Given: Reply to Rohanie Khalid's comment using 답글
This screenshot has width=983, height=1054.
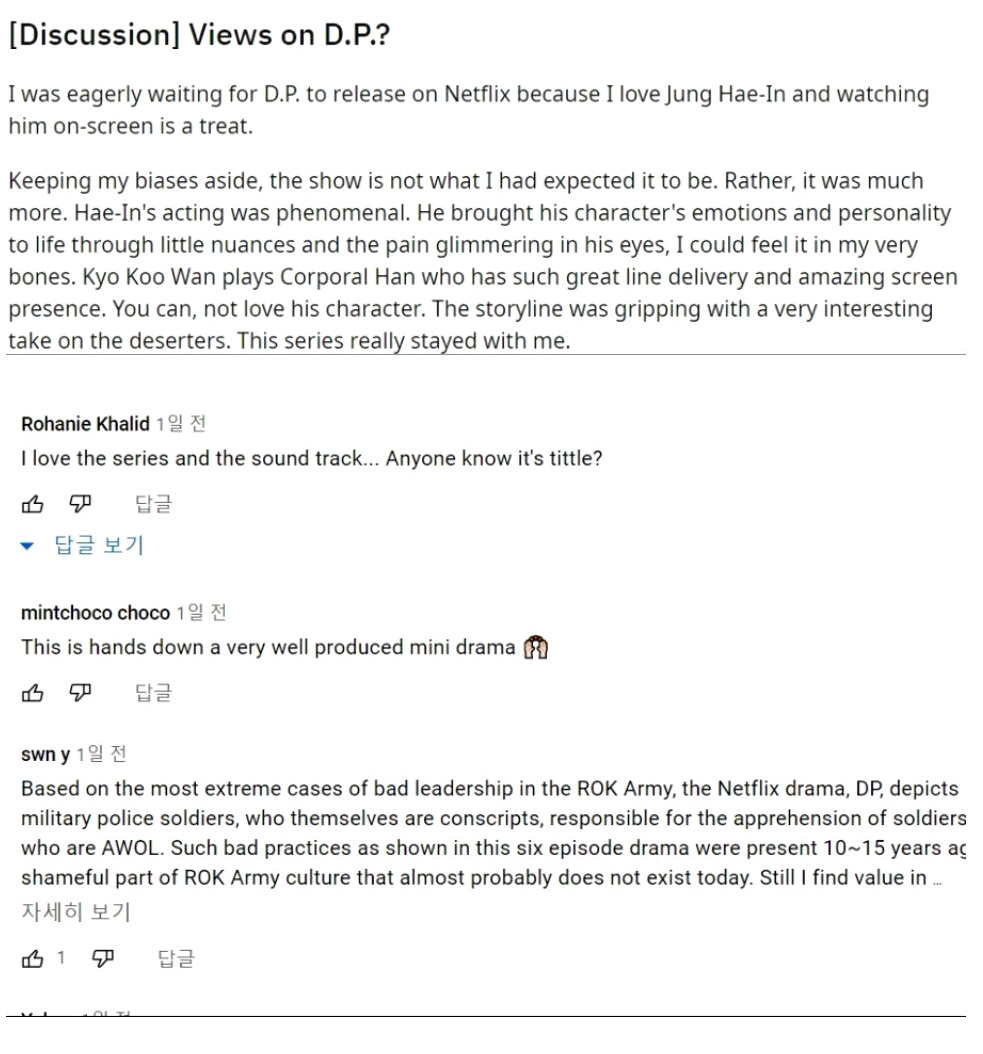Looking at the screenshot, I should pyautogui.click(x=153, y=506).
